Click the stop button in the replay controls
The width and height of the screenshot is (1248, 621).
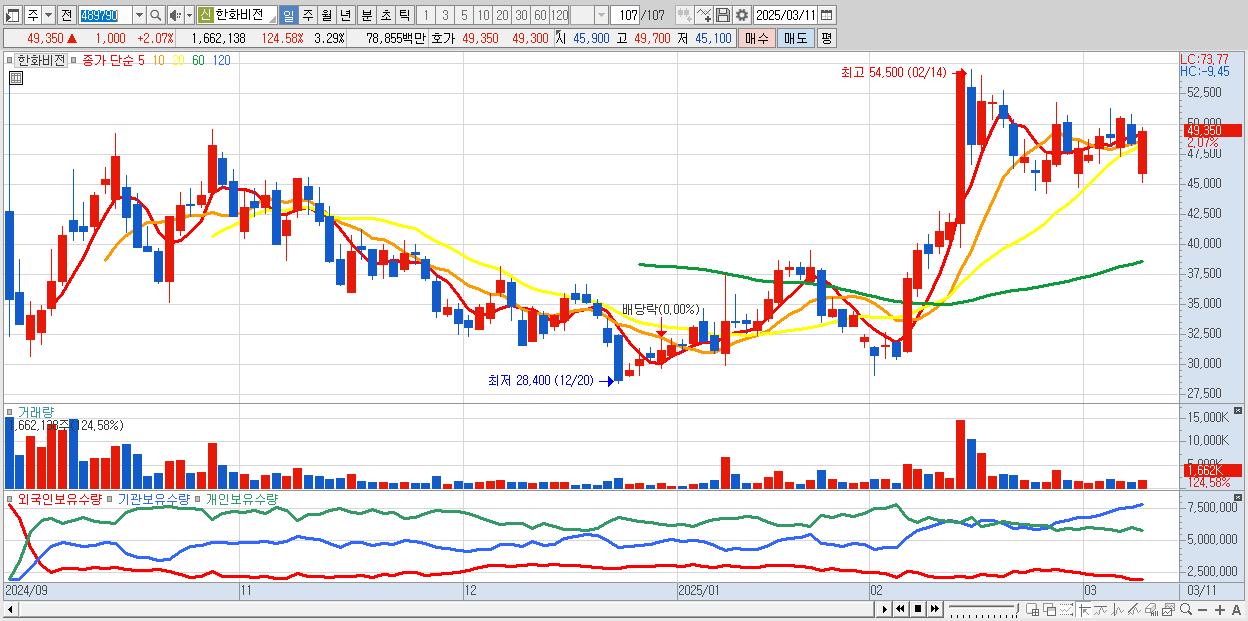pos(917,609)
